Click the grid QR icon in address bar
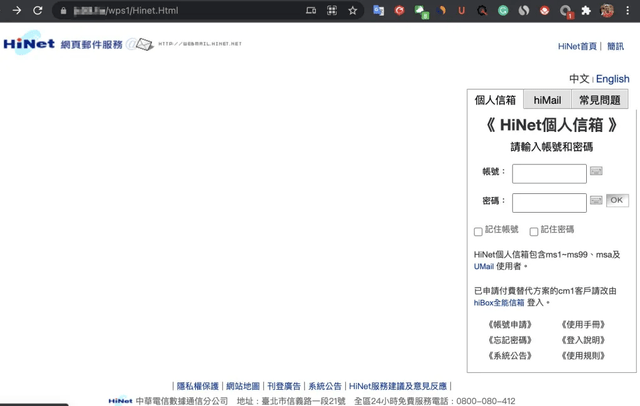The width and height of the screenshot is (640, 406). pos(332,11)
